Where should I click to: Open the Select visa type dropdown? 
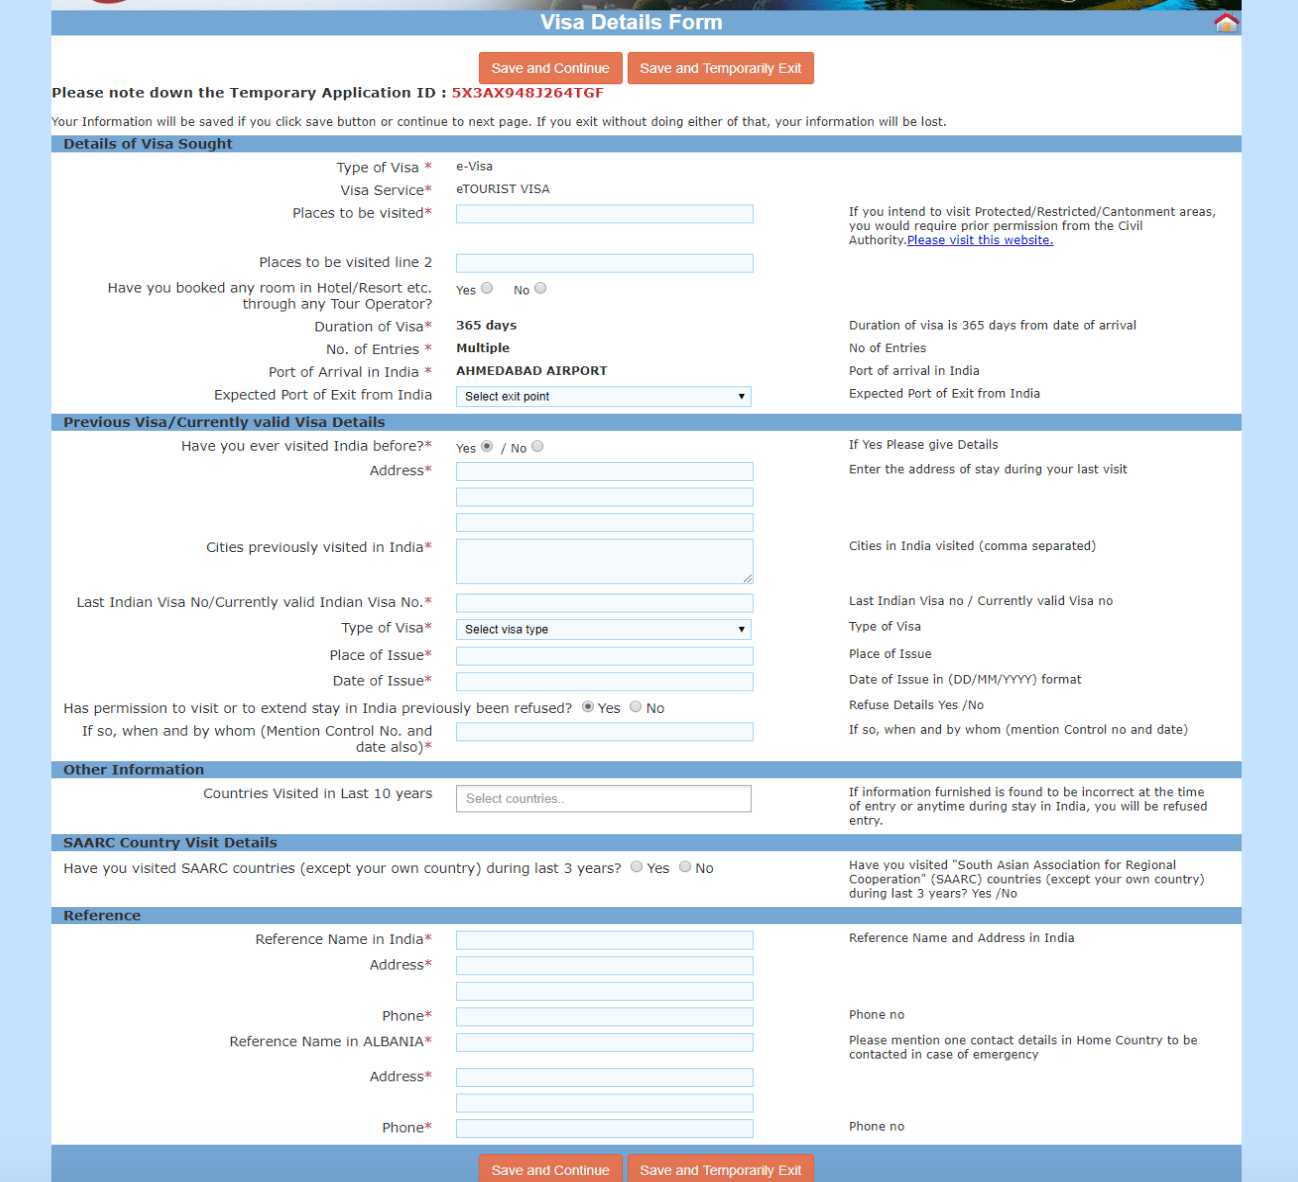point(603,629)
